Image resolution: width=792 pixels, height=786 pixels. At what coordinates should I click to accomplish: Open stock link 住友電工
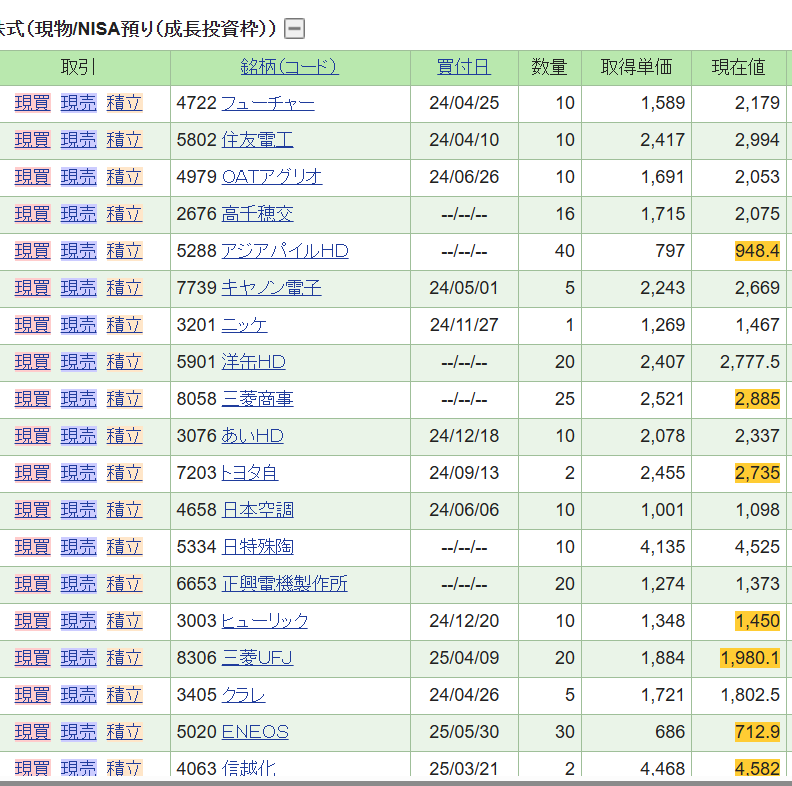pos(258,140)
